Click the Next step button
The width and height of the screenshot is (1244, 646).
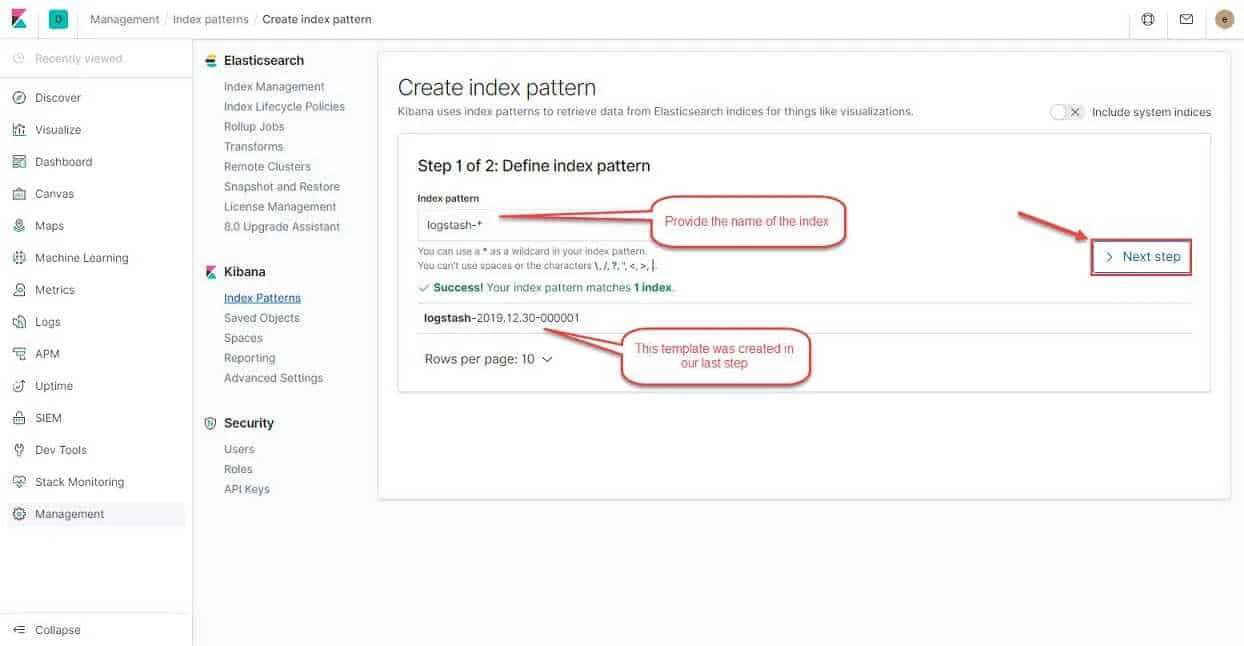point(1141,256)
